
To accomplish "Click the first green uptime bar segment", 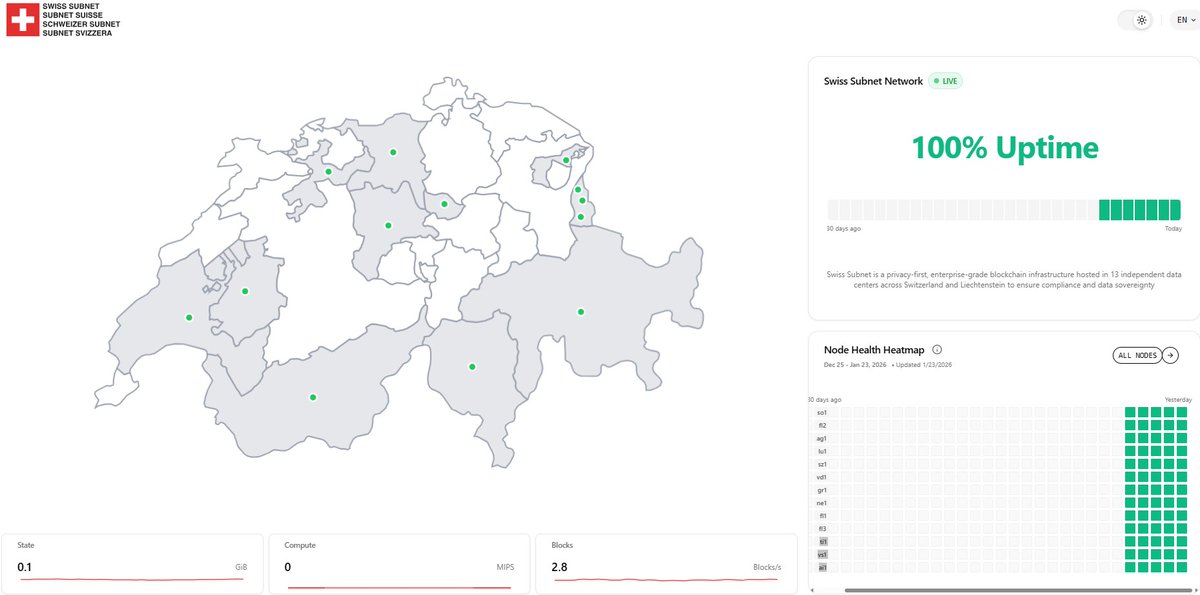I will (x=1104, y=210).
